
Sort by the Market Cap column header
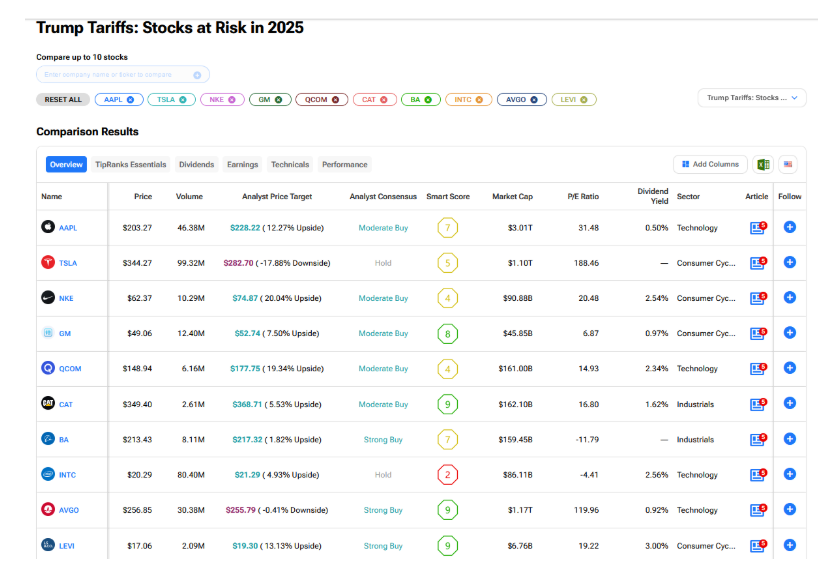pyautogui.click(x=512, y=197)
